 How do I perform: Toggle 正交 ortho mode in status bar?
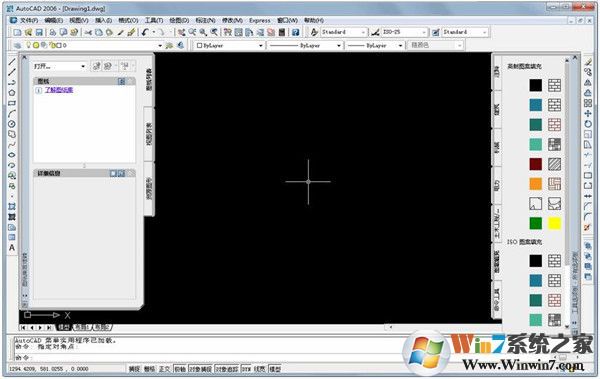pos(165,369)
